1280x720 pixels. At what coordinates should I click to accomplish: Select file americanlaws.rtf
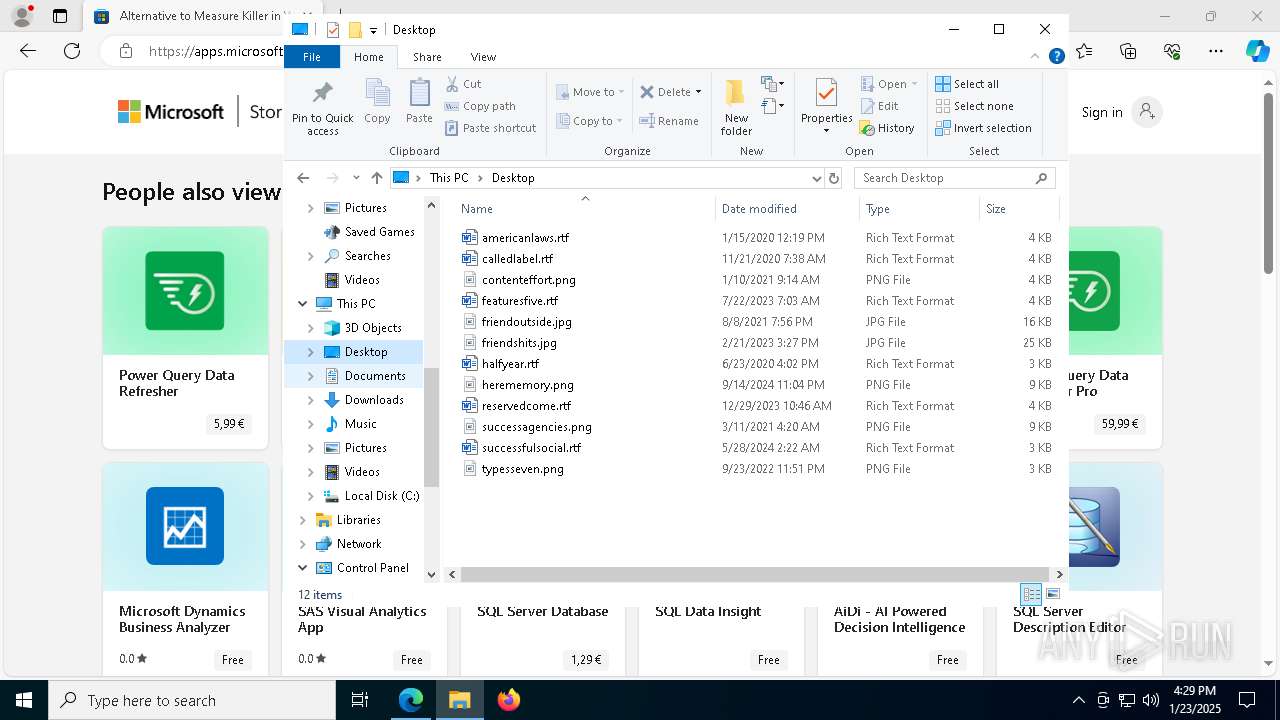click(x=525, y=238)
